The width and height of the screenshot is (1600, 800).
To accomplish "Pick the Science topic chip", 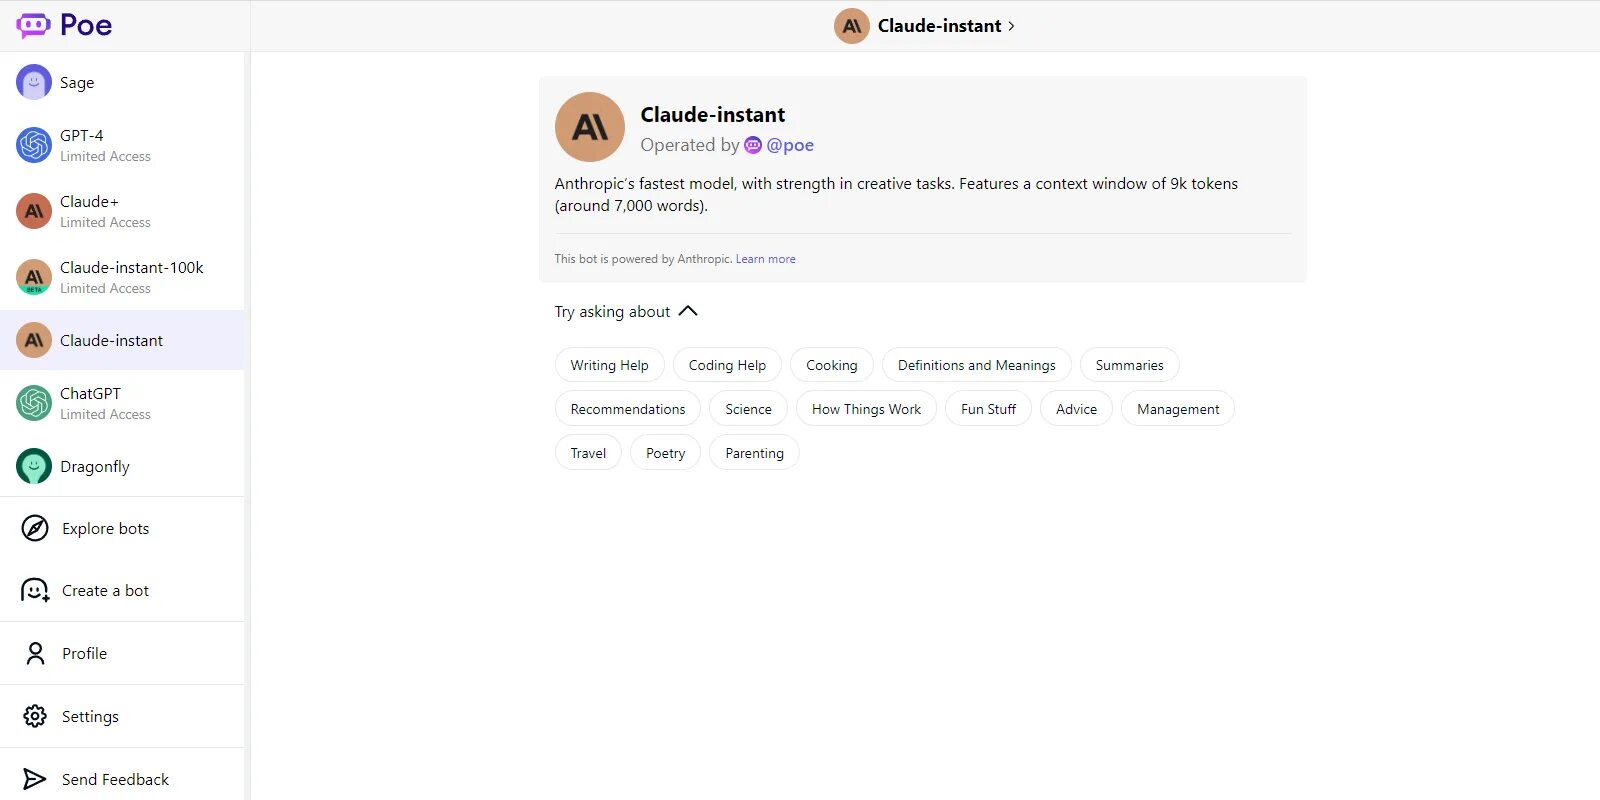I will [749, 409].
